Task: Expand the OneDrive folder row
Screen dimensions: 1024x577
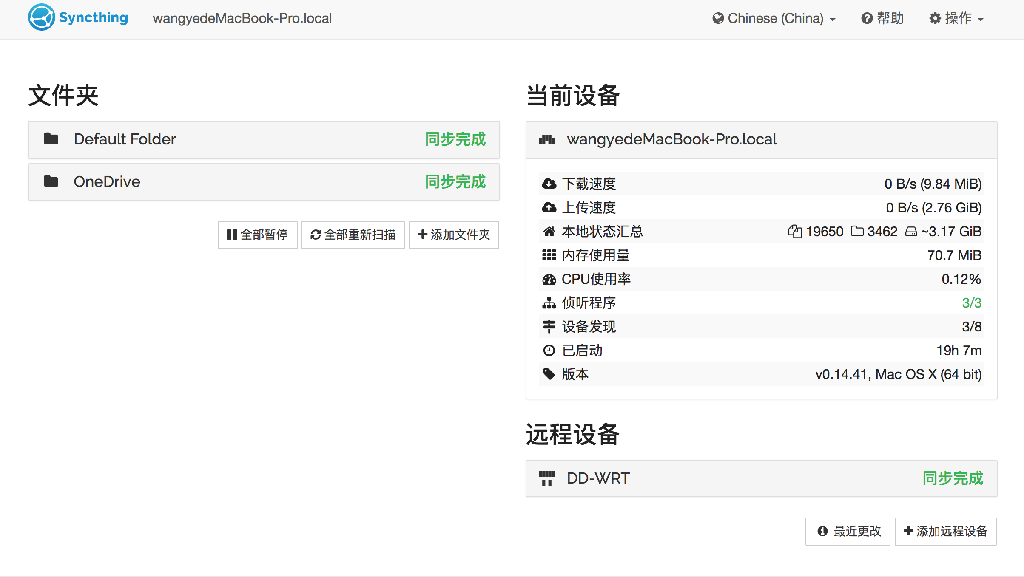Action: click(264, 182)
